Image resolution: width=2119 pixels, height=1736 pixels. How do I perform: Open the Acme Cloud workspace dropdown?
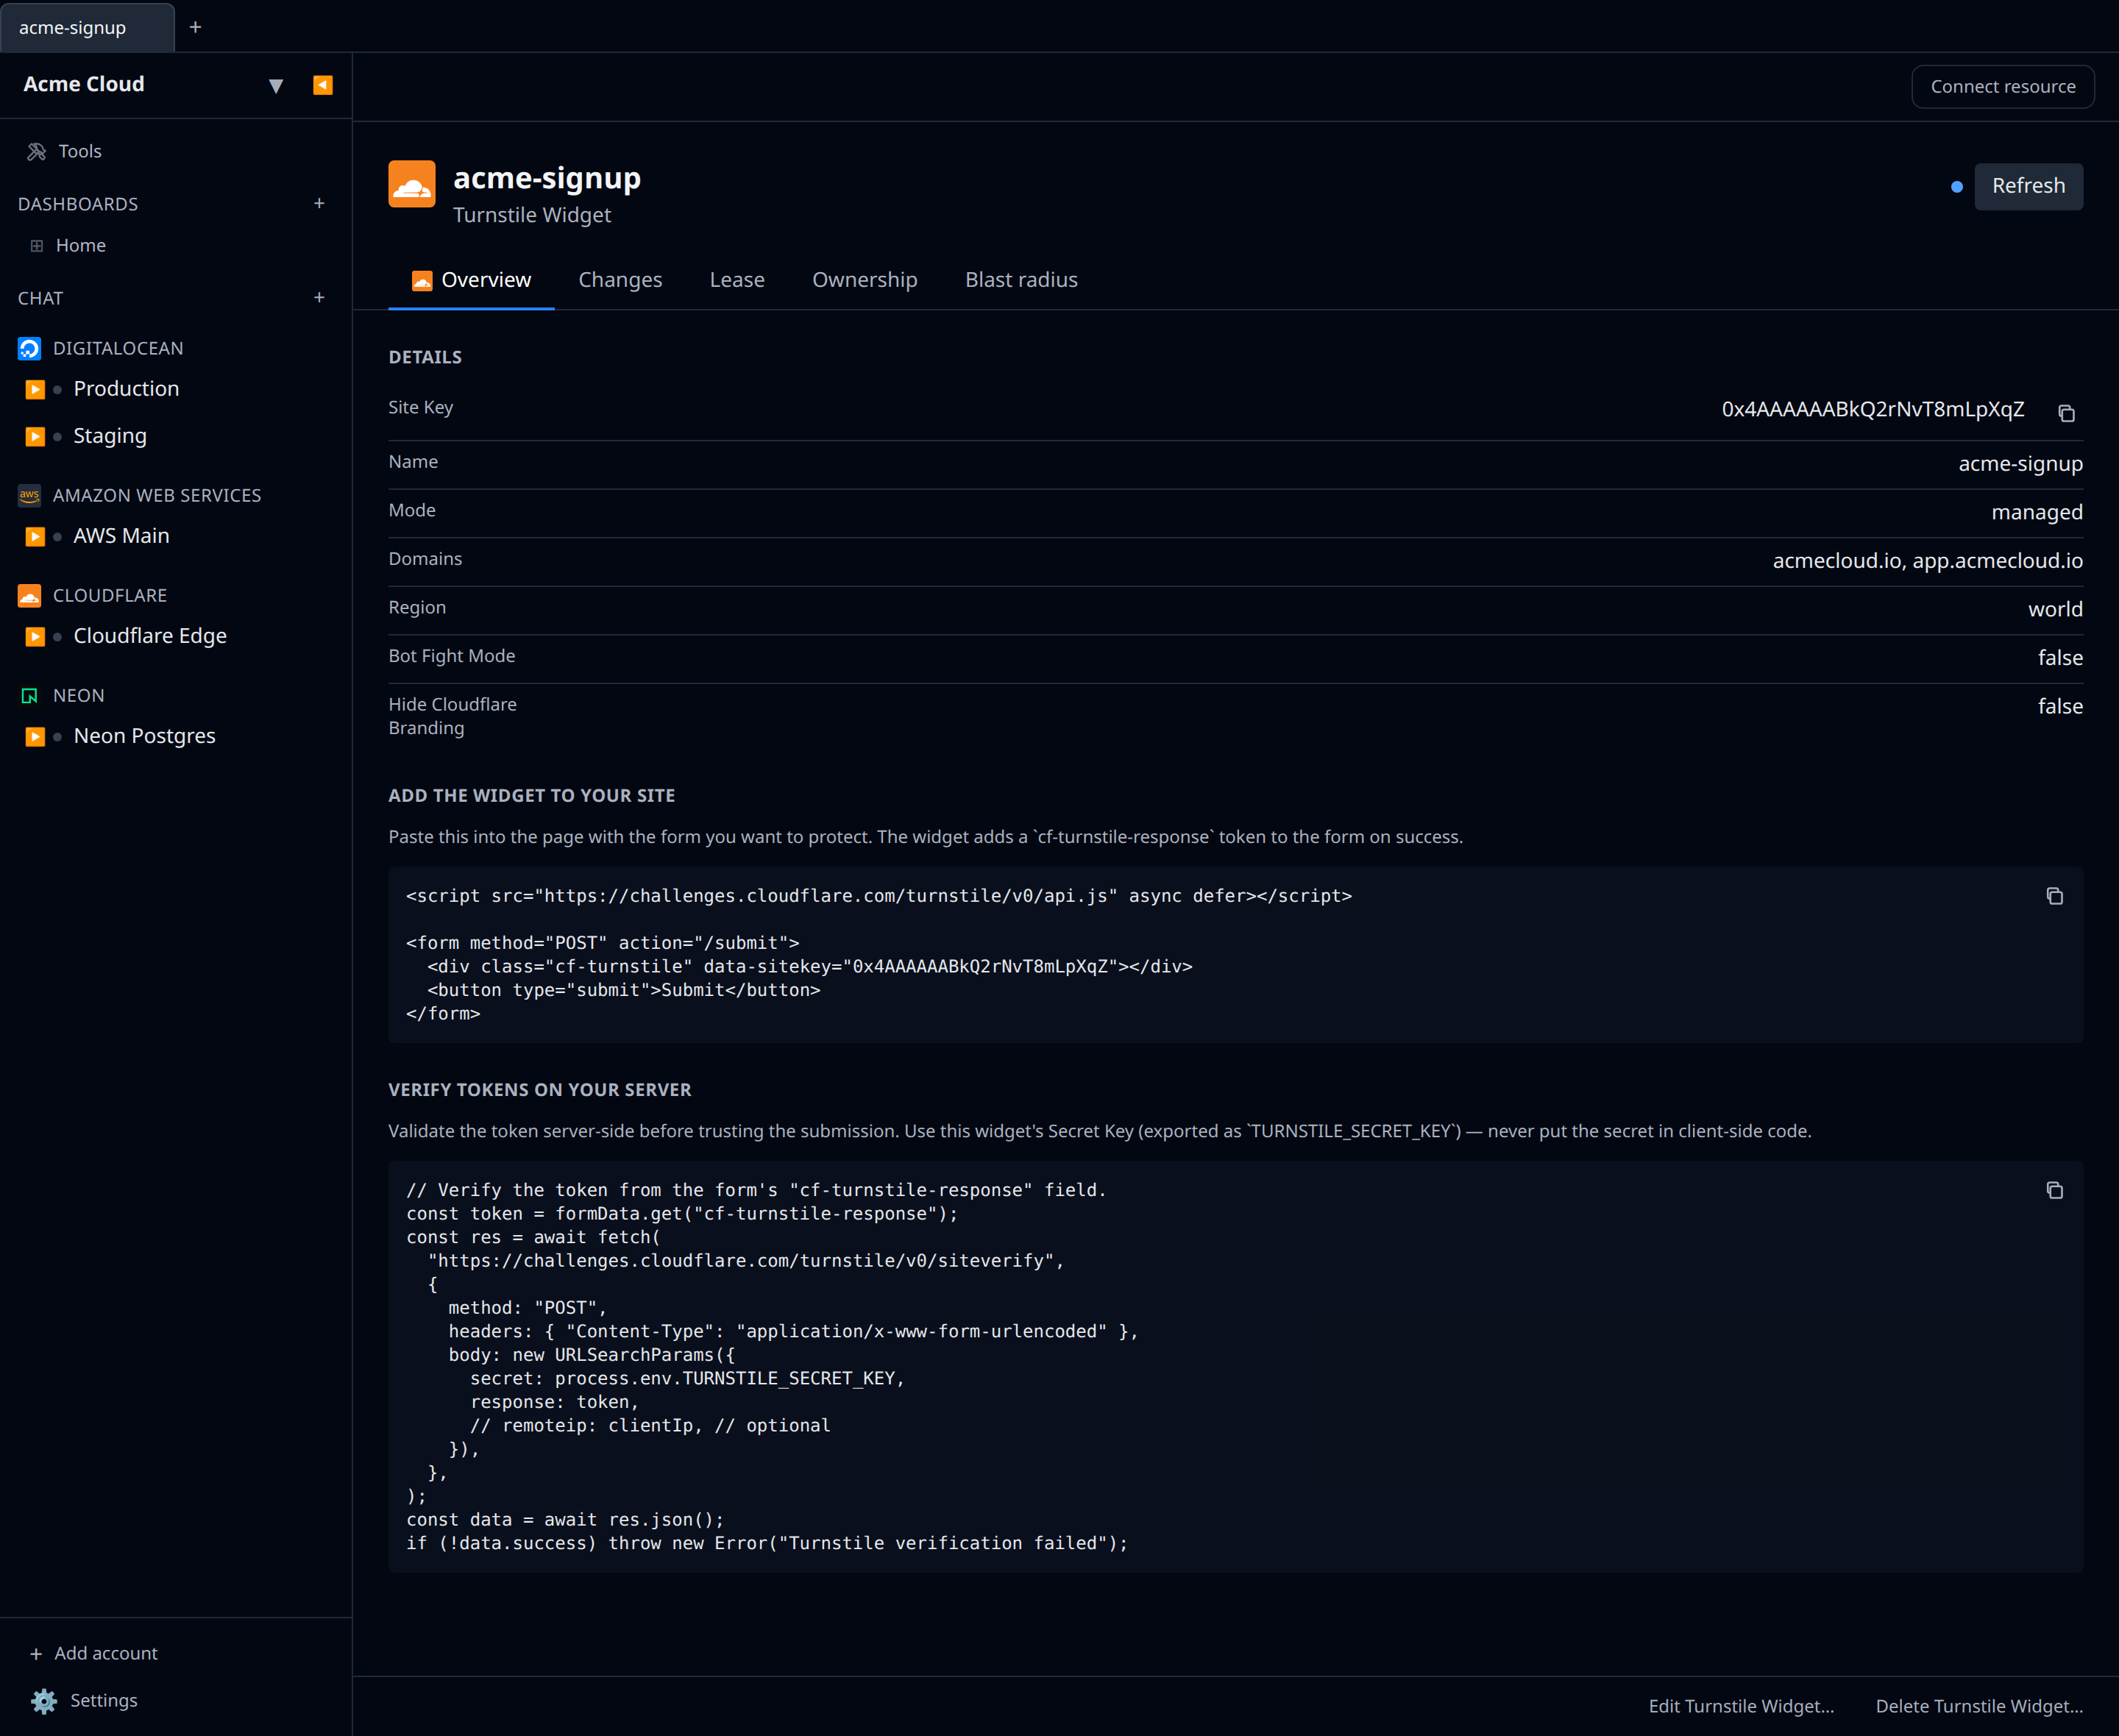click(276, 86)
